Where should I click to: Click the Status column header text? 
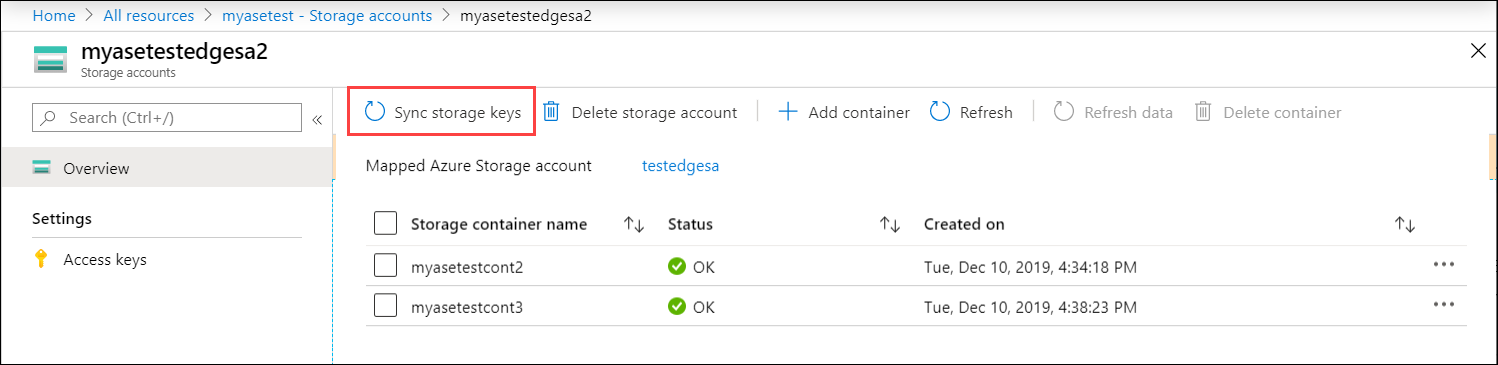[x=690, y=224]
